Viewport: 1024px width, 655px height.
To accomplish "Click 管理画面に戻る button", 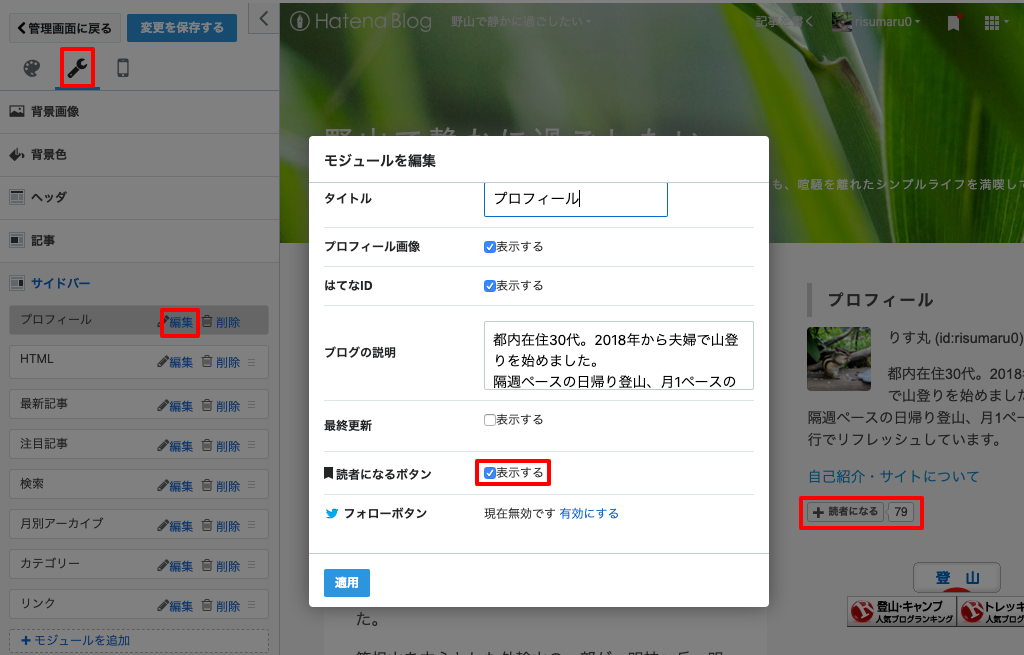I will (65, 28).
